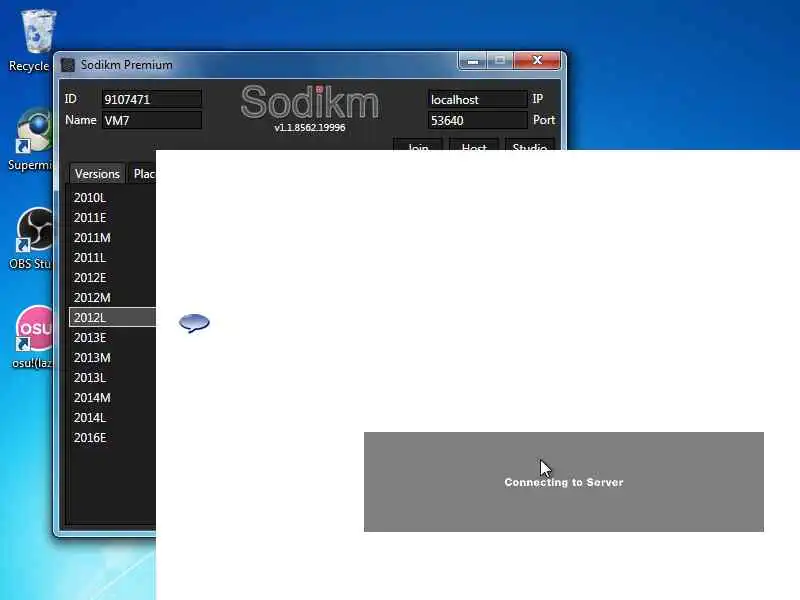
Task: Select version 2014L in the list
Action: click(112, 417)
